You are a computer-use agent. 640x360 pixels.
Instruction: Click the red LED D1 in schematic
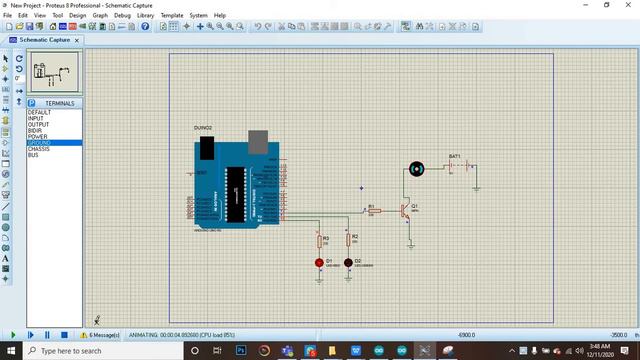pyautogui.click(x=319, y=262)
